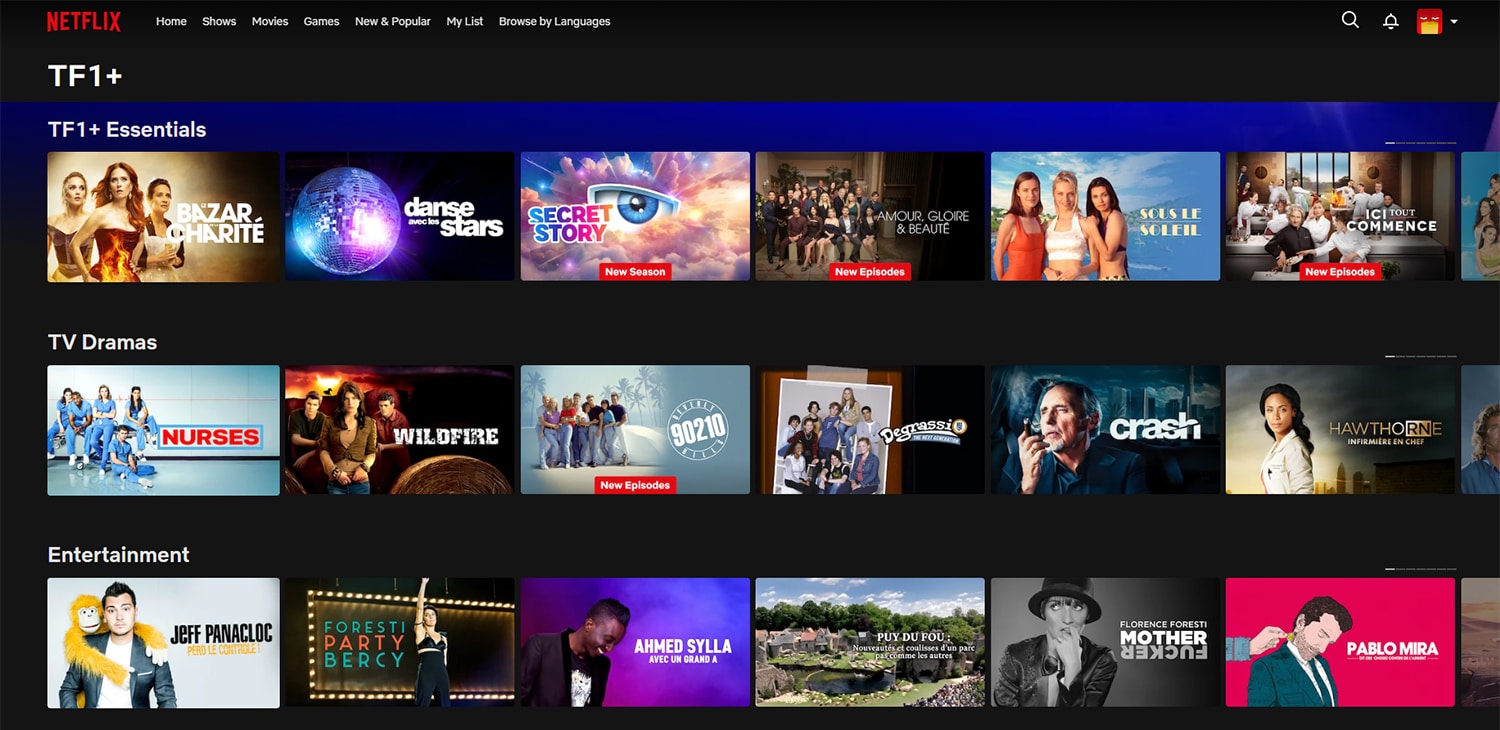The width and height of the screenshot is (1500, 730).
Task: Open Browse by Languages
Action: pyautogui.click(x=555, y=21)
